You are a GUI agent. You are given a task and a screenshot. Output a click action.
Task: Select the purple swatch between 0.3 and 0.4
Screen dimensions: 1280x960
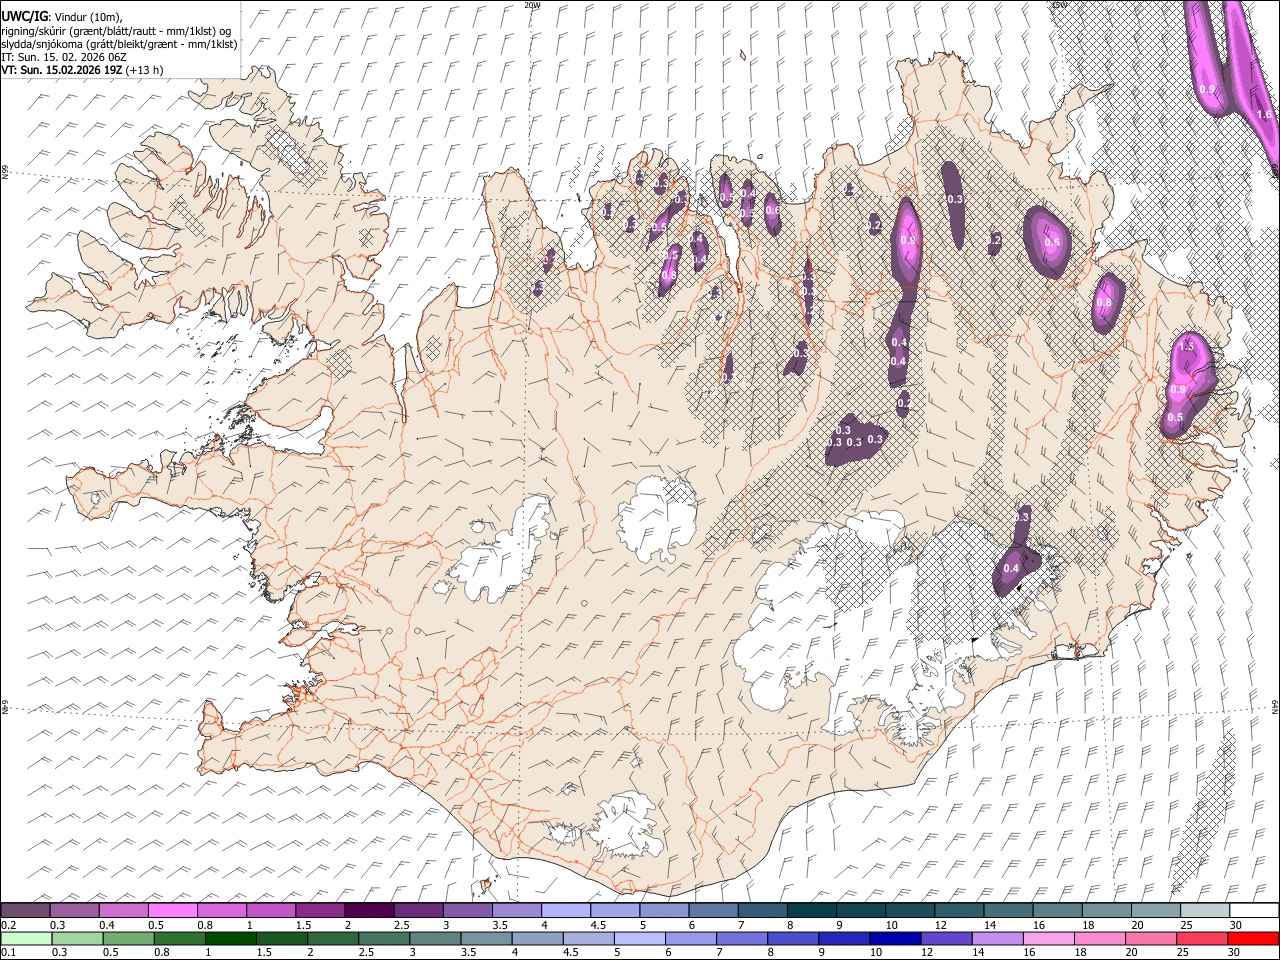[75, 910]
